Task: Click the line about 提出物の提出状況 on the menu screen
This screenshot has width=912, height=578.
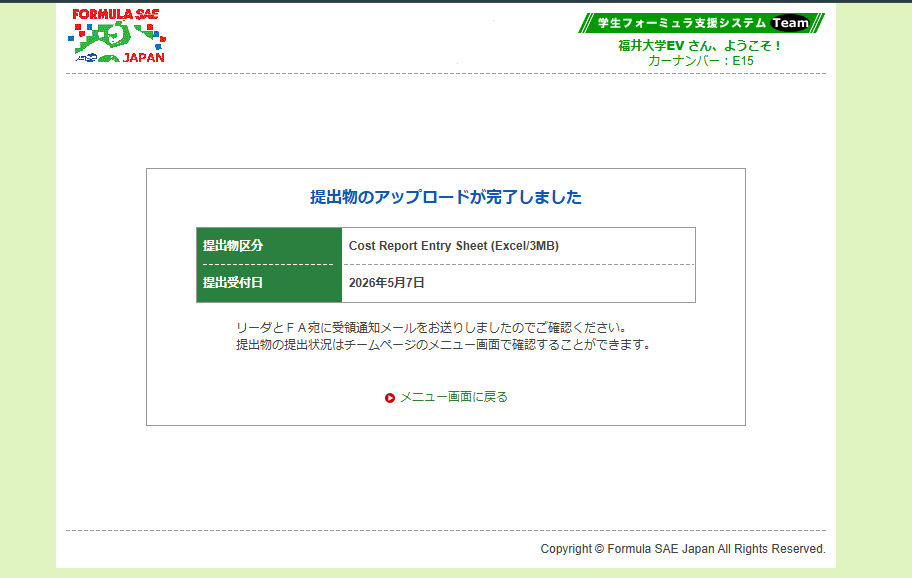Action: pos(443,345)
